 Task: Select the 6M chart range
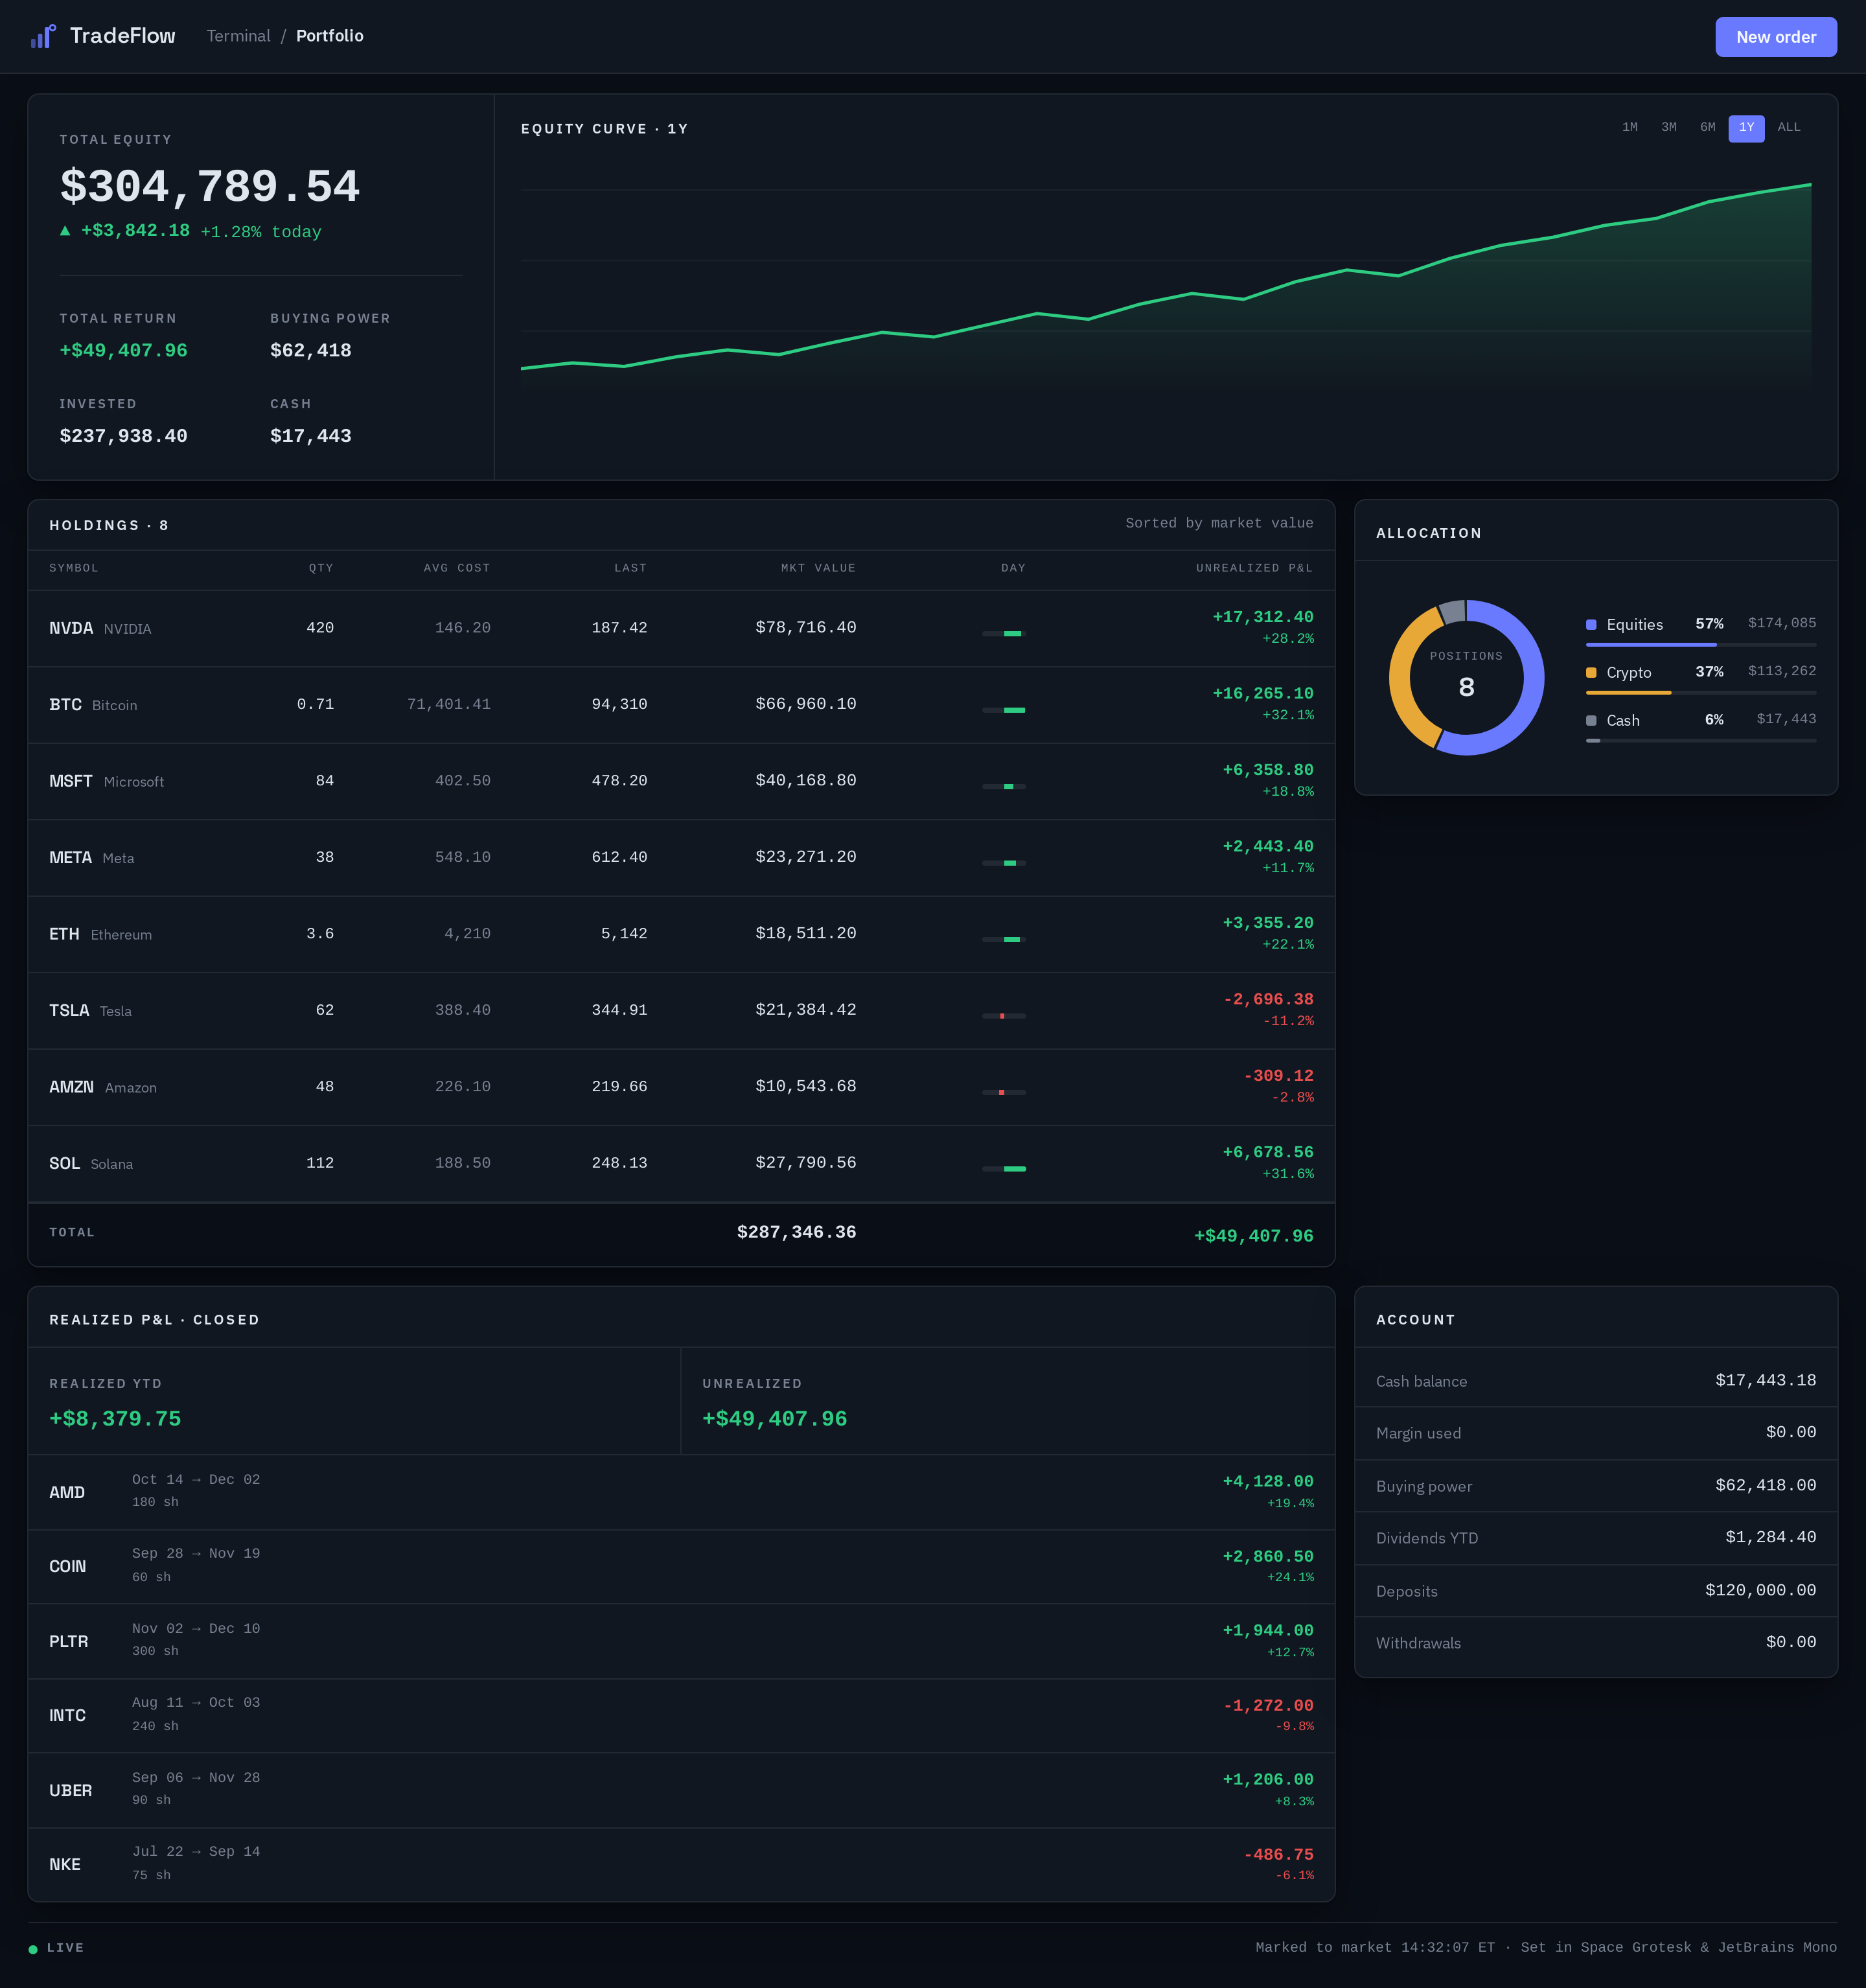coord(1708,128)
